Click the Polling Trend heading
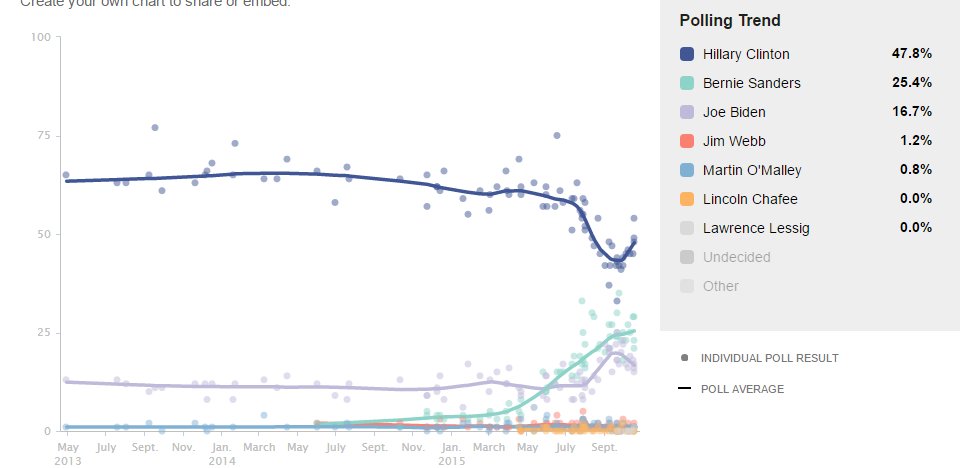 pos(730,20)
